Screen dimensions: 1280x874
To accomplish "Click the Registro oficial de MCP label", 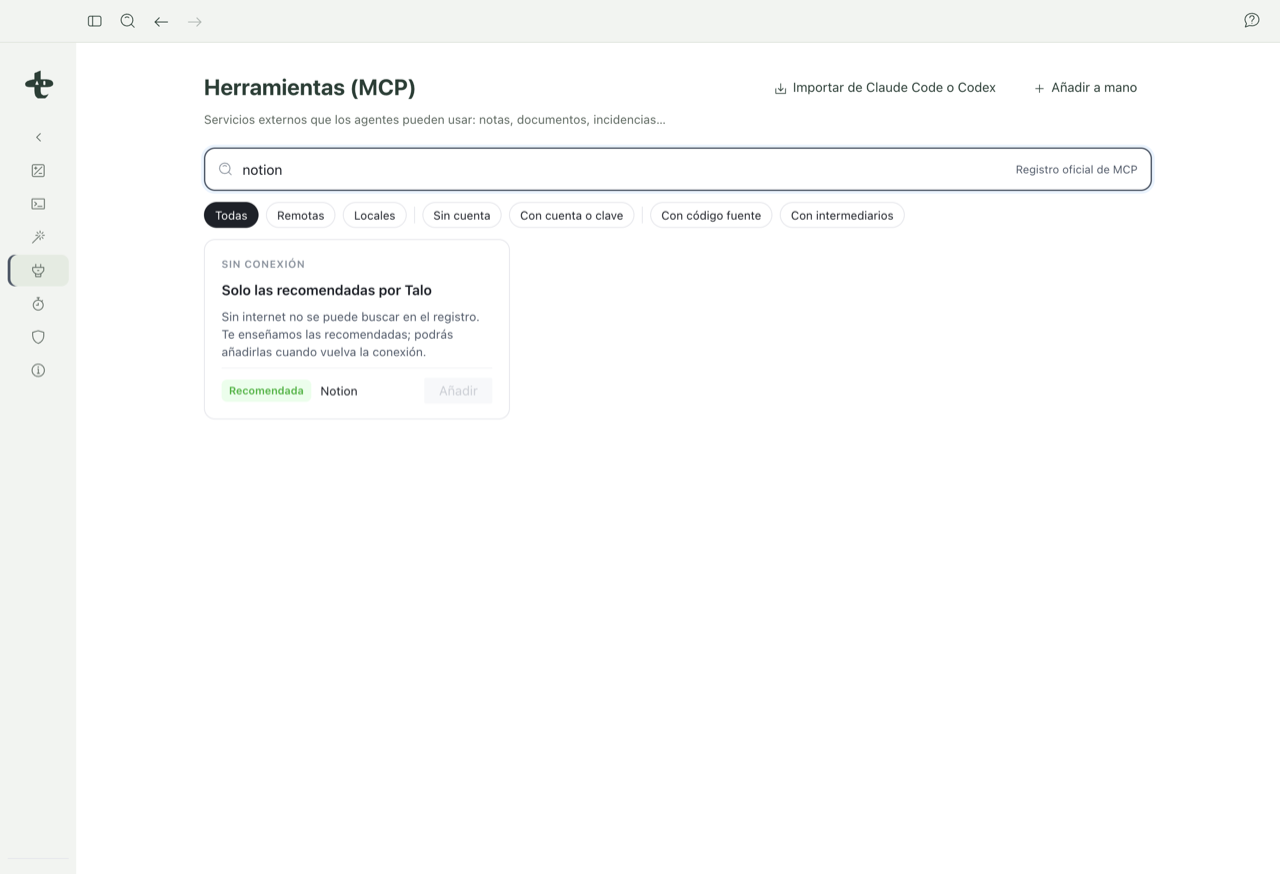I will pyautogui.click(x=1076, y=170).
